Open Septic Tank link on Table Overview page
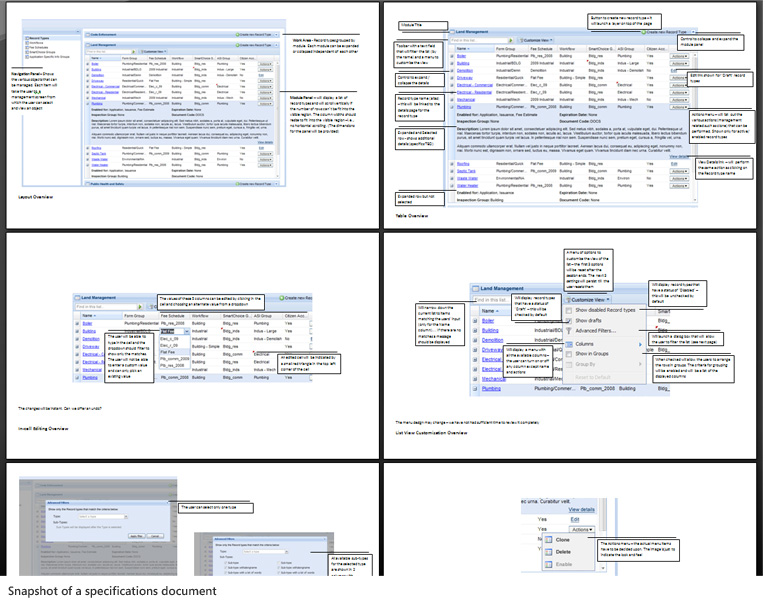765x602 pixels. click(x=466, y=171)
